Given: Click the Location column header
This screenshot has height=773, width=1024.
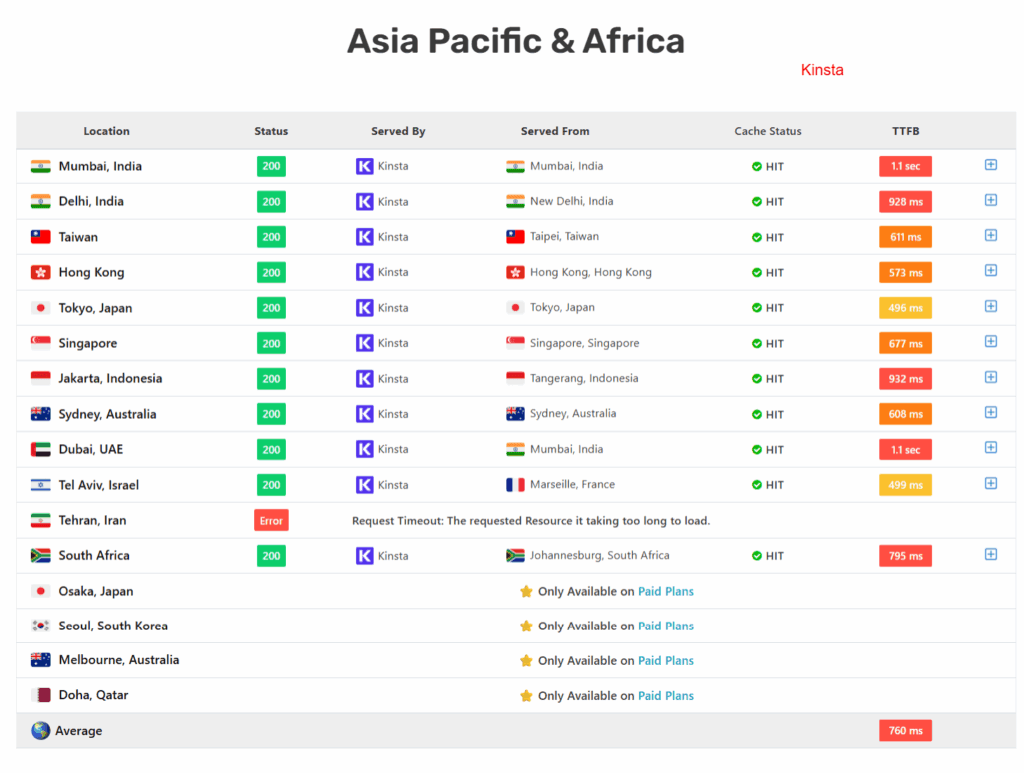Looking at the screenshot, I should pos(106,131).
